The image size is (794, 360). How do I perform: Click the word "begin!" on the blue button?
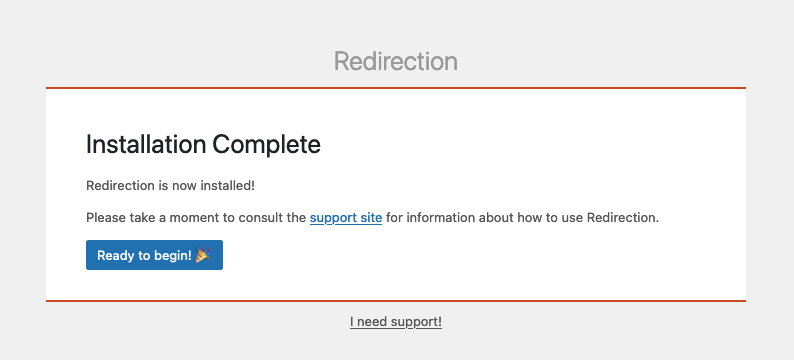click(x=174, y=256)
